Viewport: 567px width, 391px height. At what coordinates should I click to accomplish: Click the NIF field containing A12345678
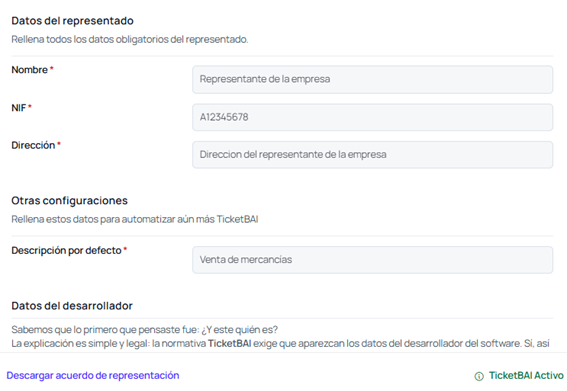coord(372,117)
